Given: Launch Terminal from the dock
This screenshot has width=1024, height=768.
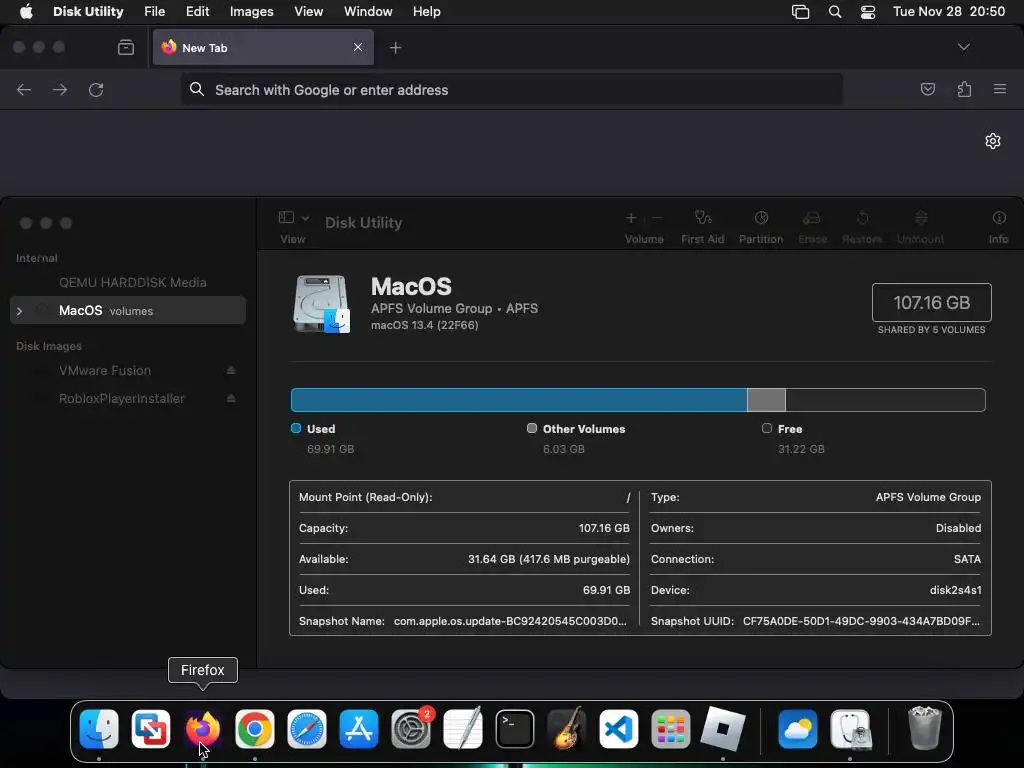Looking at the screenshot, I should tap(515, 729).
